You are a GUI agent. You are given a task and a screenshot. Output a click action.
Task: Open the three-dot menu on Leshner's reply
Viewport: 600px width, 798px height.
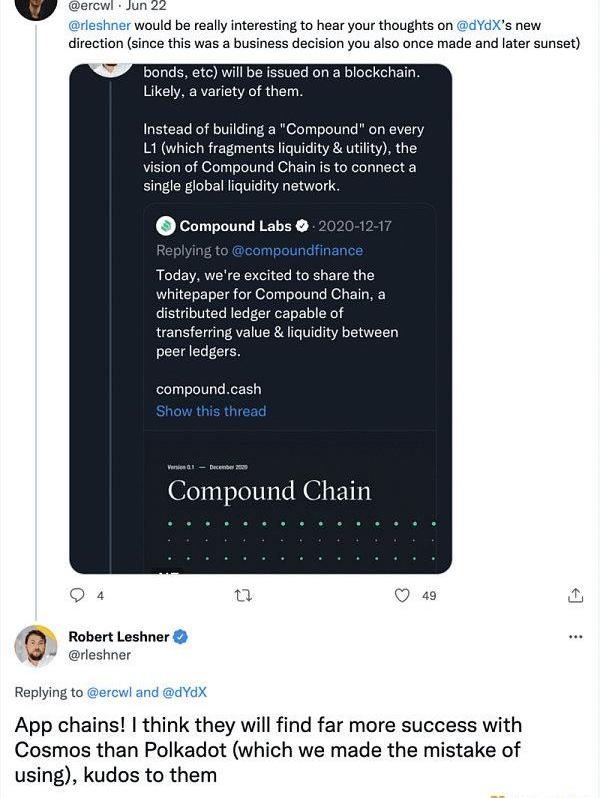(x=575, y=637)
